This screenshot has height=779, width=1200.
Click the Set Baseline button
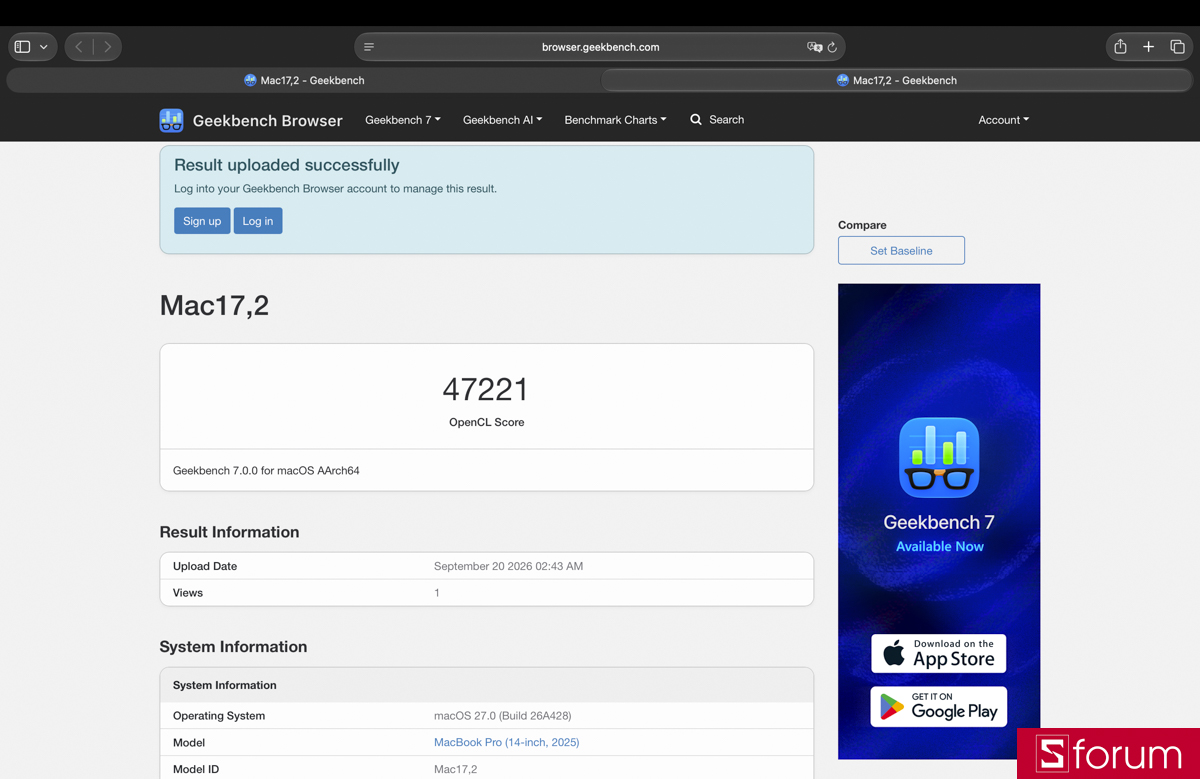[x=901, y=250]
